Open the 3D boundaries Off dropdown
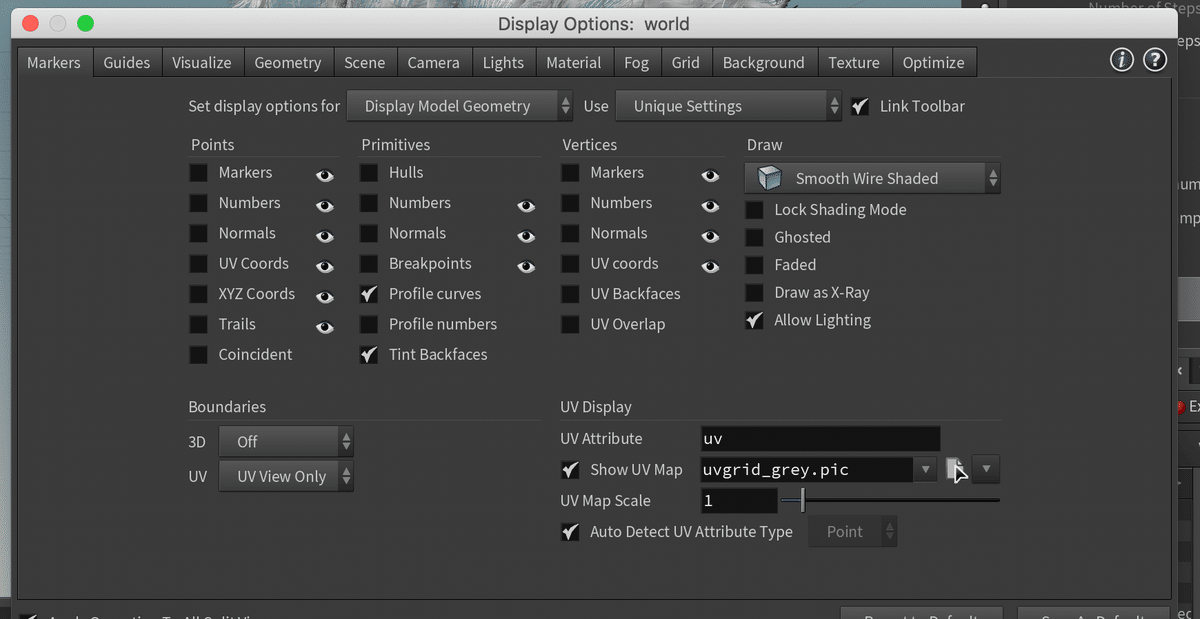Image resolution: width=1200 pixels, height=619 pixels. (x=286, y=442)
